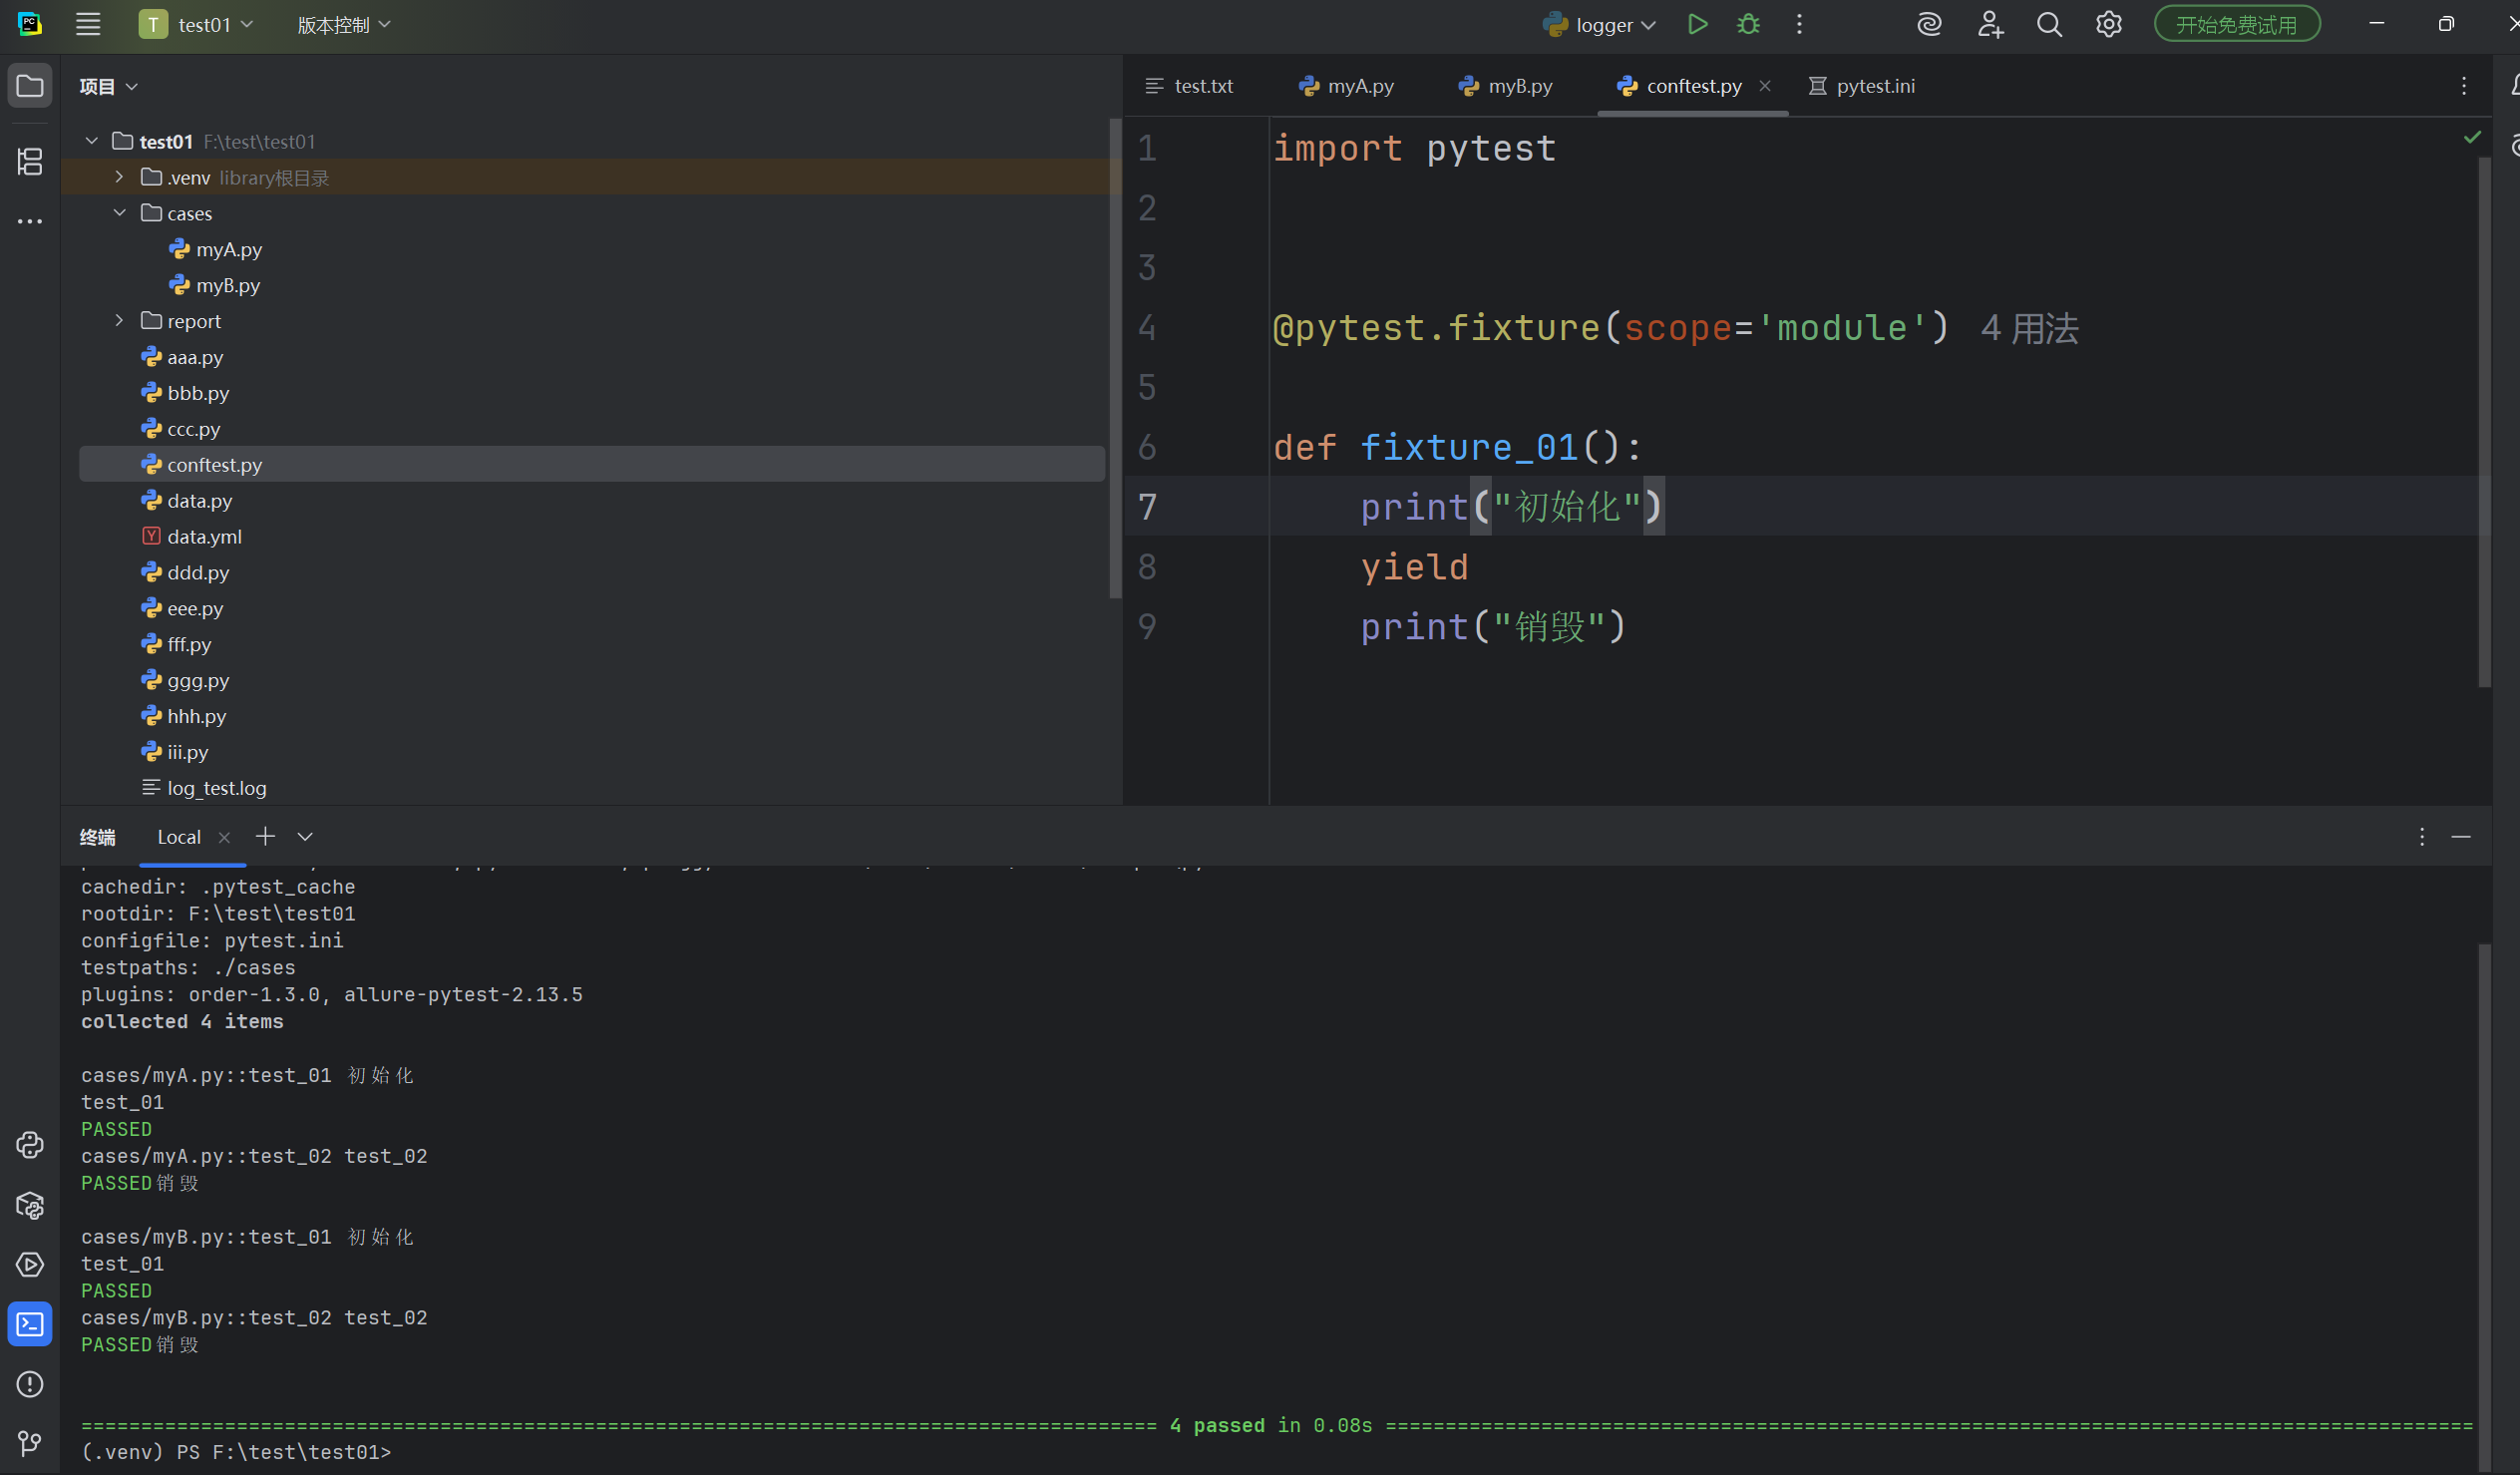
Task: Open the Services tool window icon
Action: (30, 1264)
